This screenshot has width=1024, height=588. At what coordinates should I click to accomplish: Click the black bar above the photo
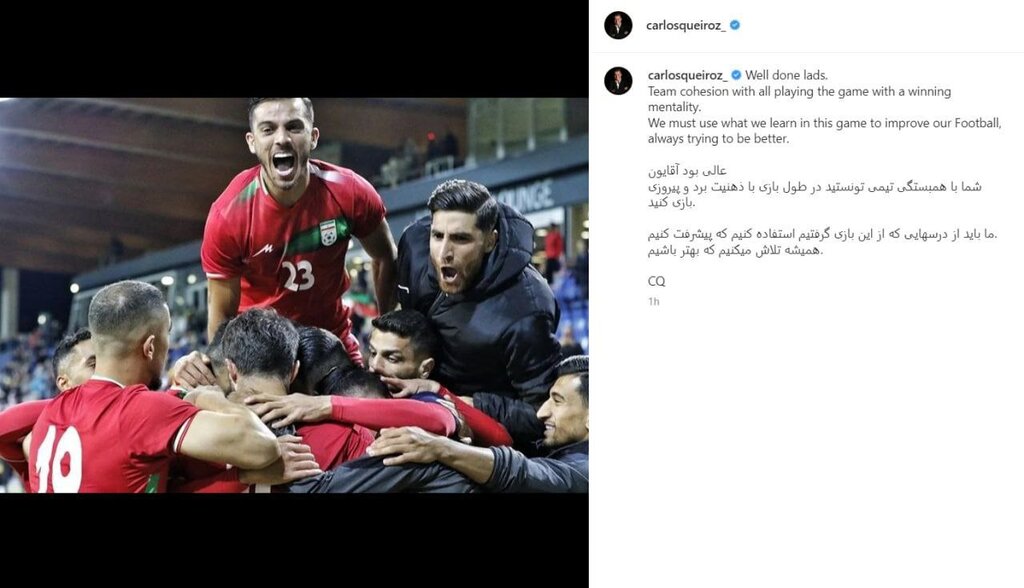[294, 49]
